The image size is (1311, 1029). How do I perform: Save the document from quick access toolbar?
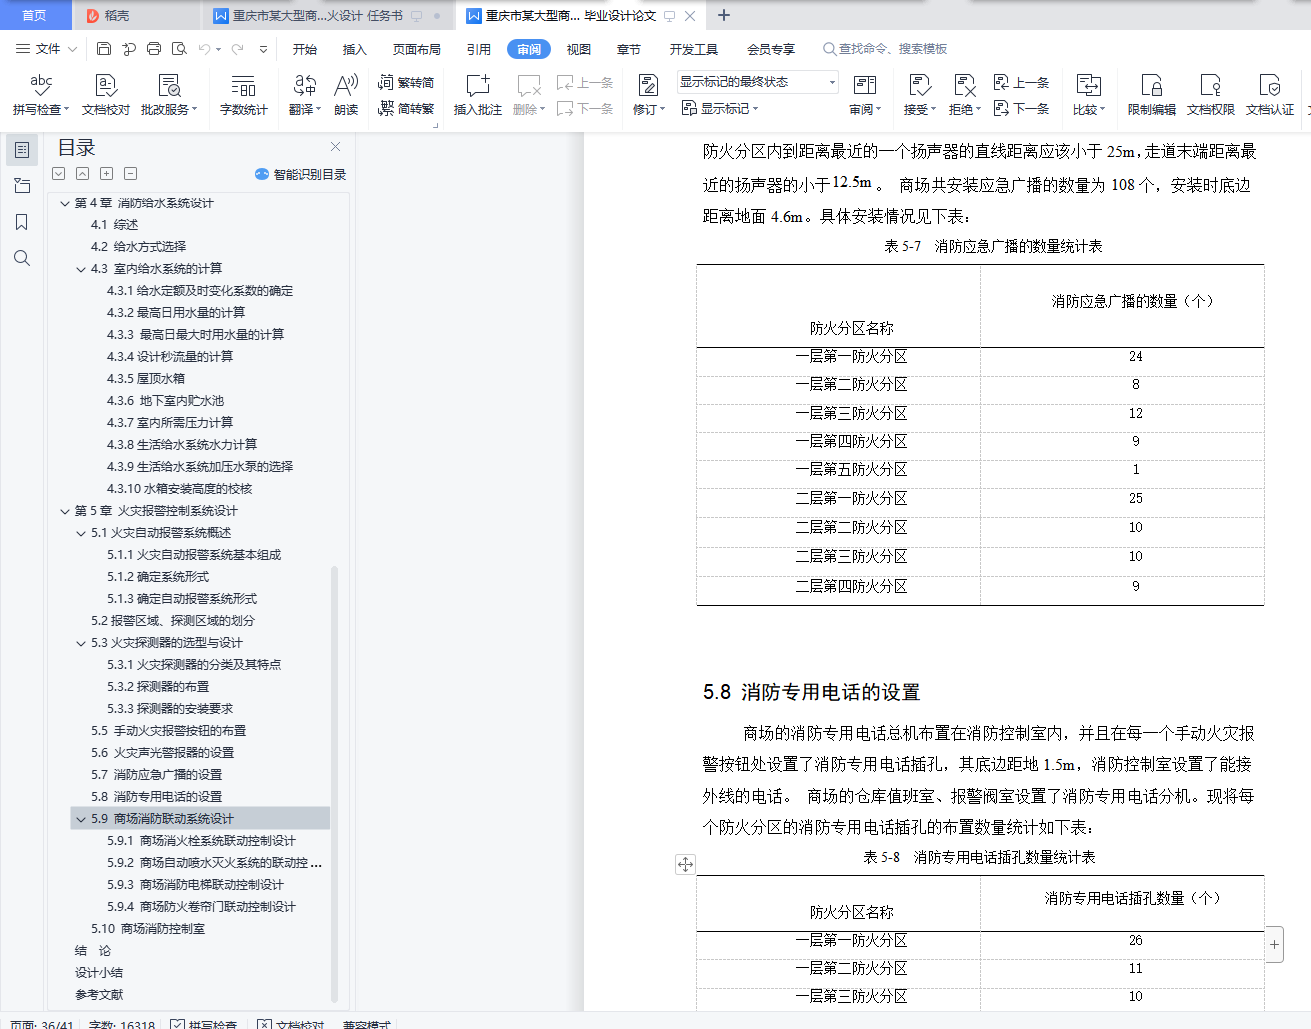(104, 48)
